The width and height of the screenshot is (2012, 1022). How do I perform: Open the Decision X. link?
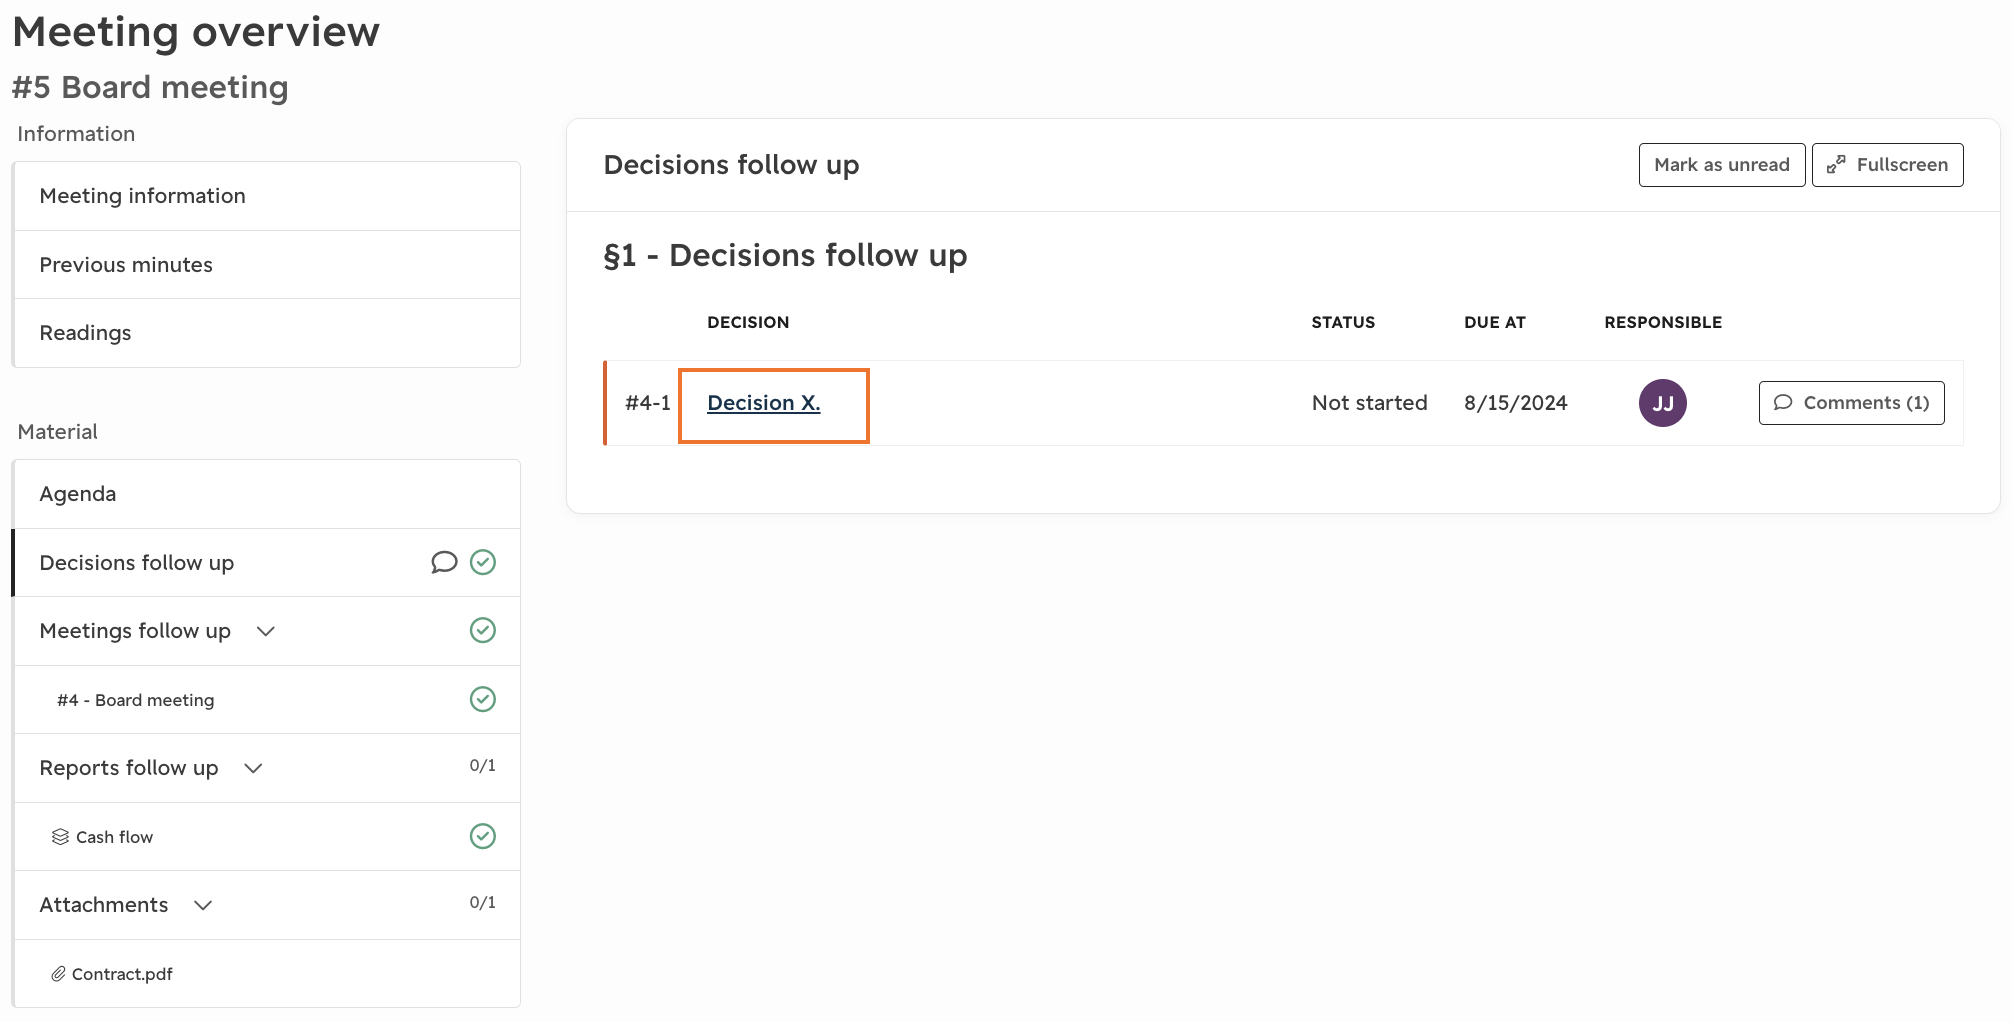pyautogui.click(x=764, y=403)
